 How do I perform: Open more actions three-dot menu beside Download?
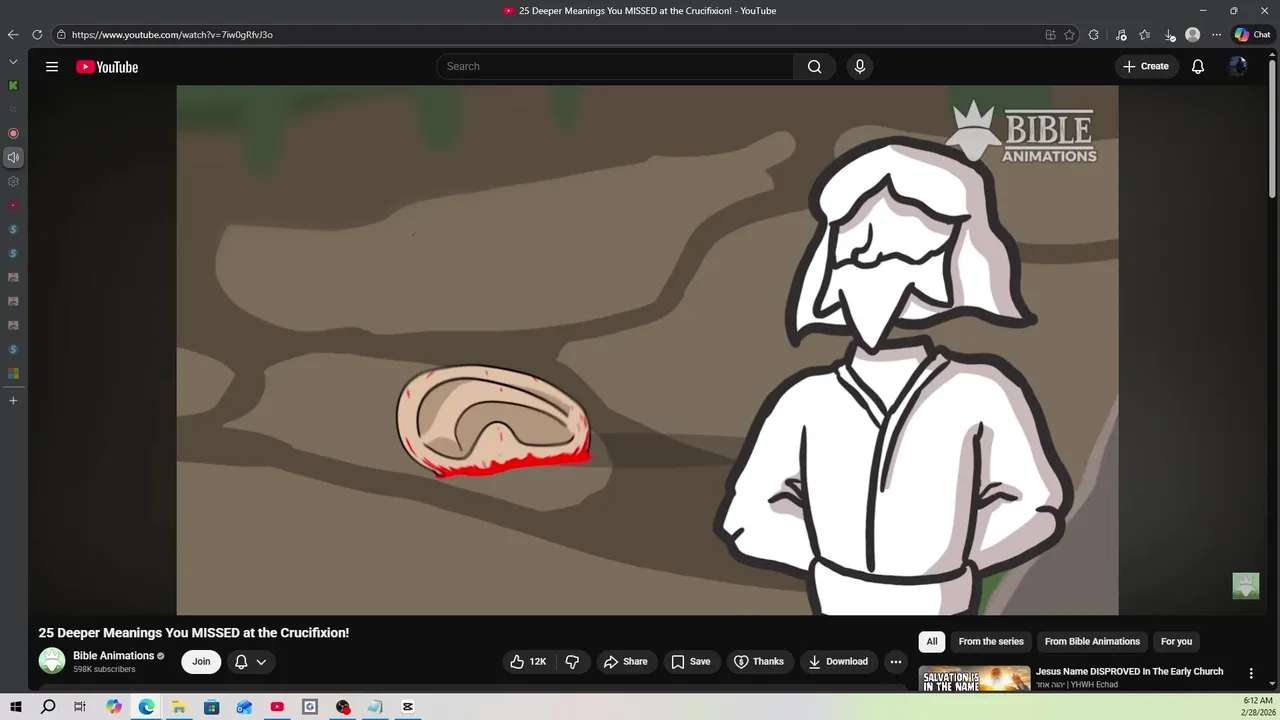tap(896, 662)
